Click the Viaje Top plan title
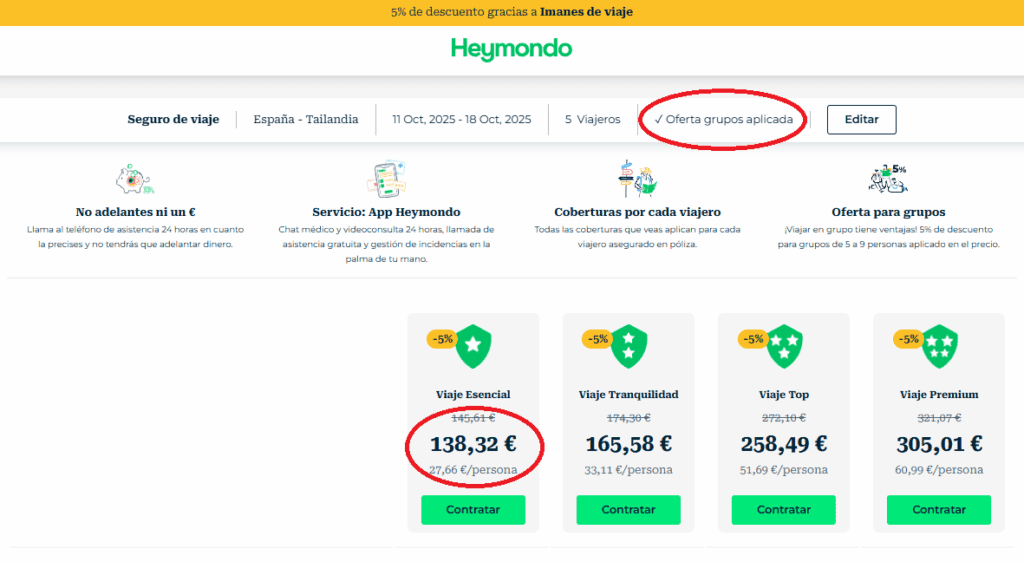Screen dimensions: 1024x562 [784, 394]
